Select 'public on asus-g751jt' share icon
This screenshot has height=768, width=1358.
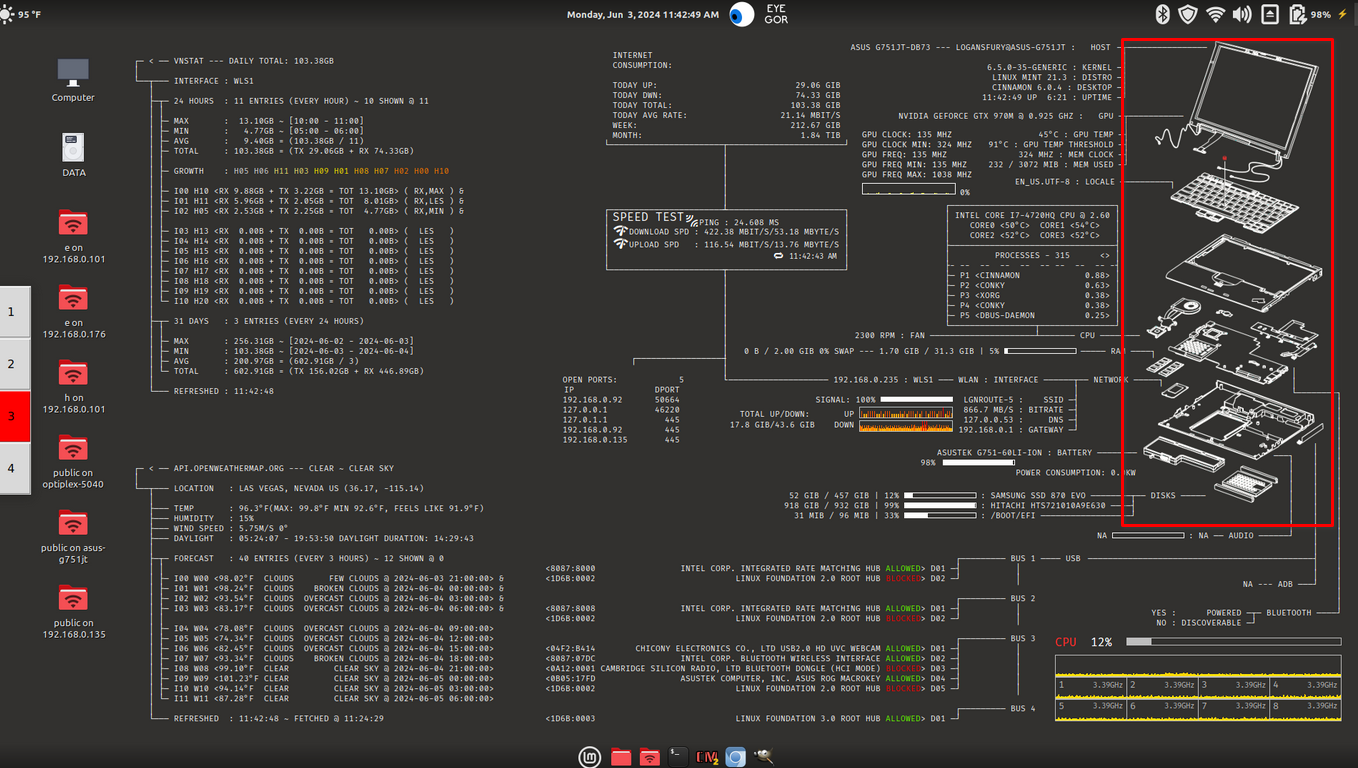tap(73, 537)
